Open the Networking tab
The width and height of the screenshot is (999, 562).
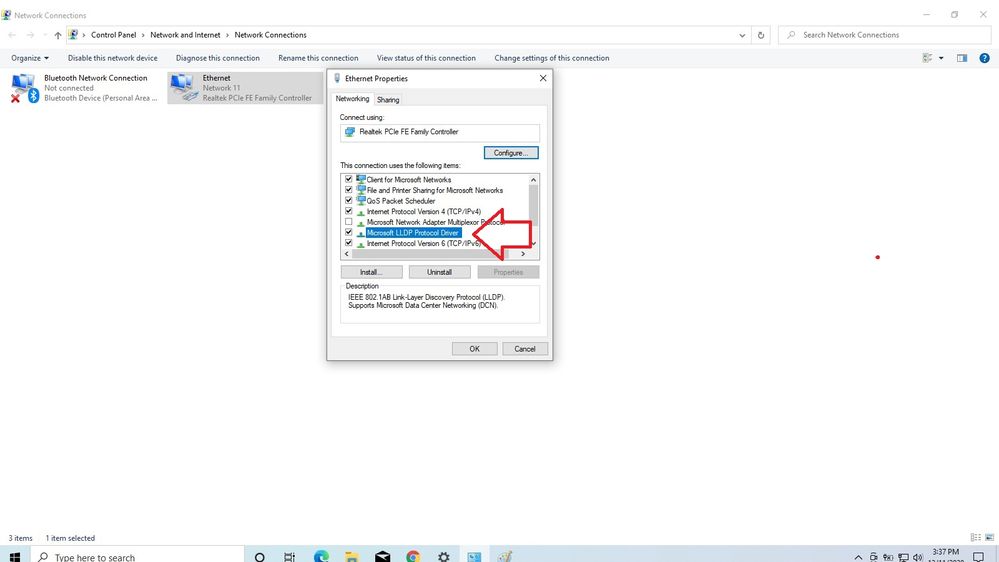pyautogui.click(x=352, y=99)
